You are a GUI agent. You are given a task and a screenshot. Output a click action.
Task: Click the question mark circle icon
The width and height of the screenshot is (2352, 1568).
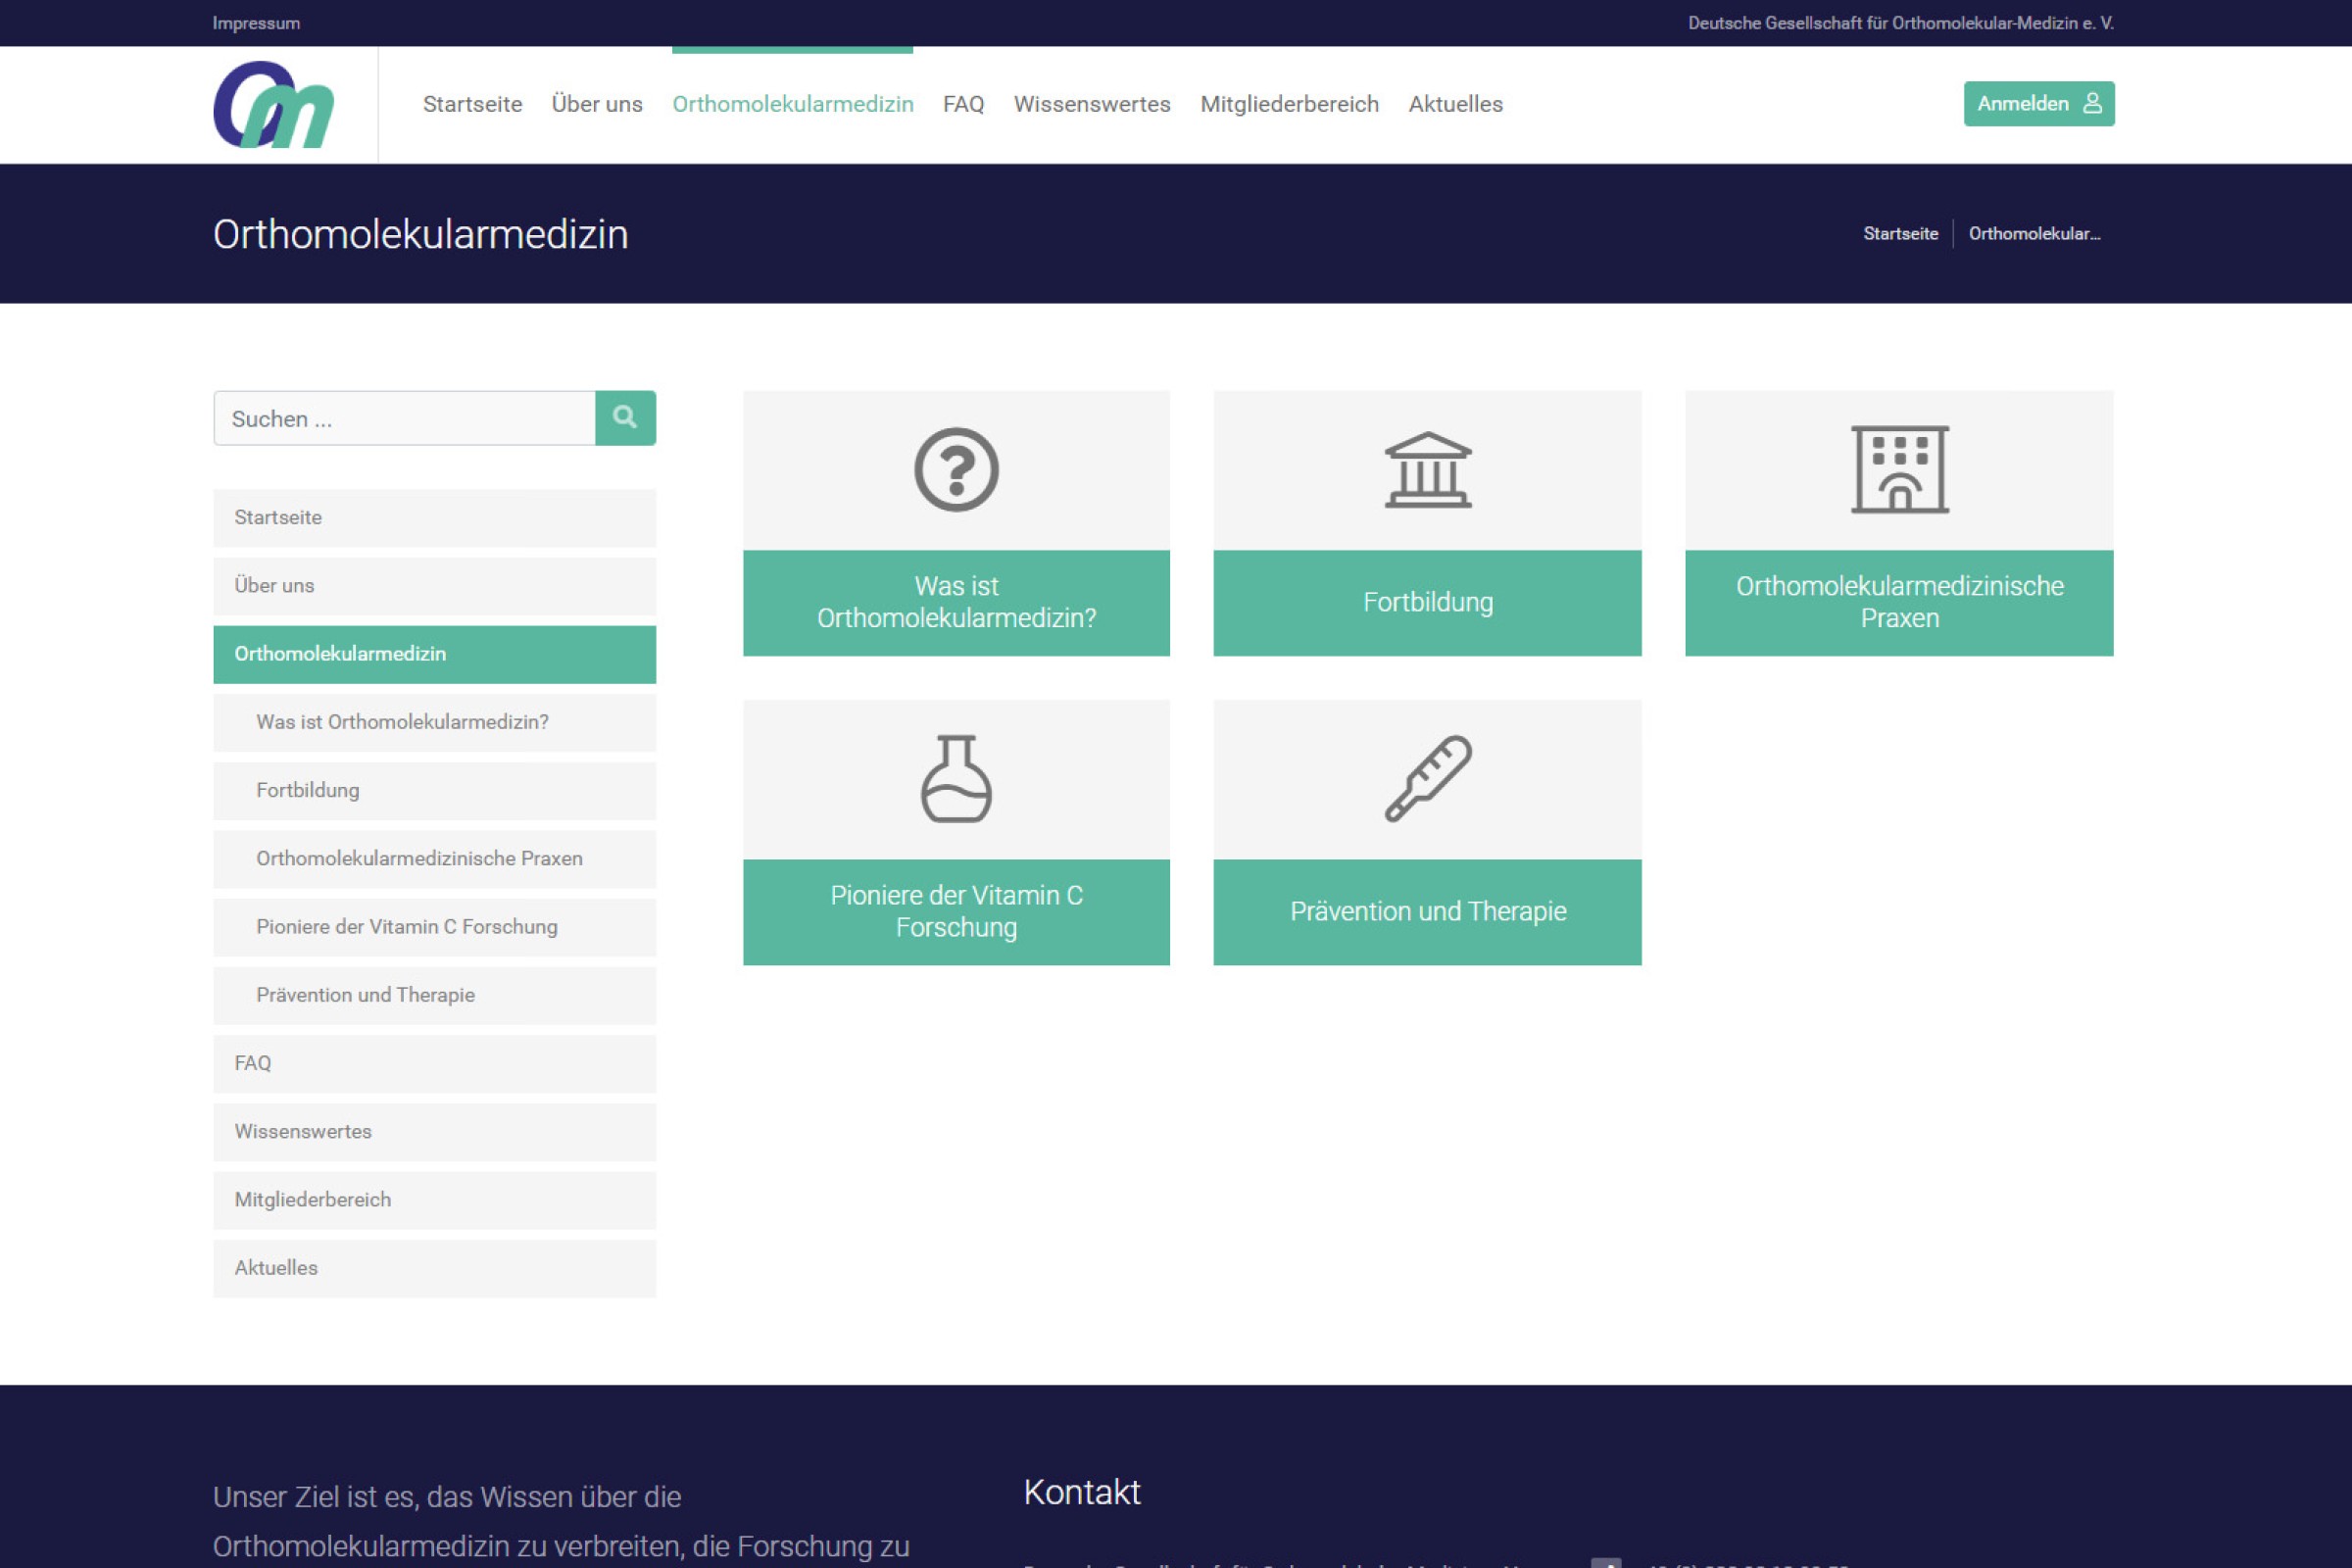[956, 470]
